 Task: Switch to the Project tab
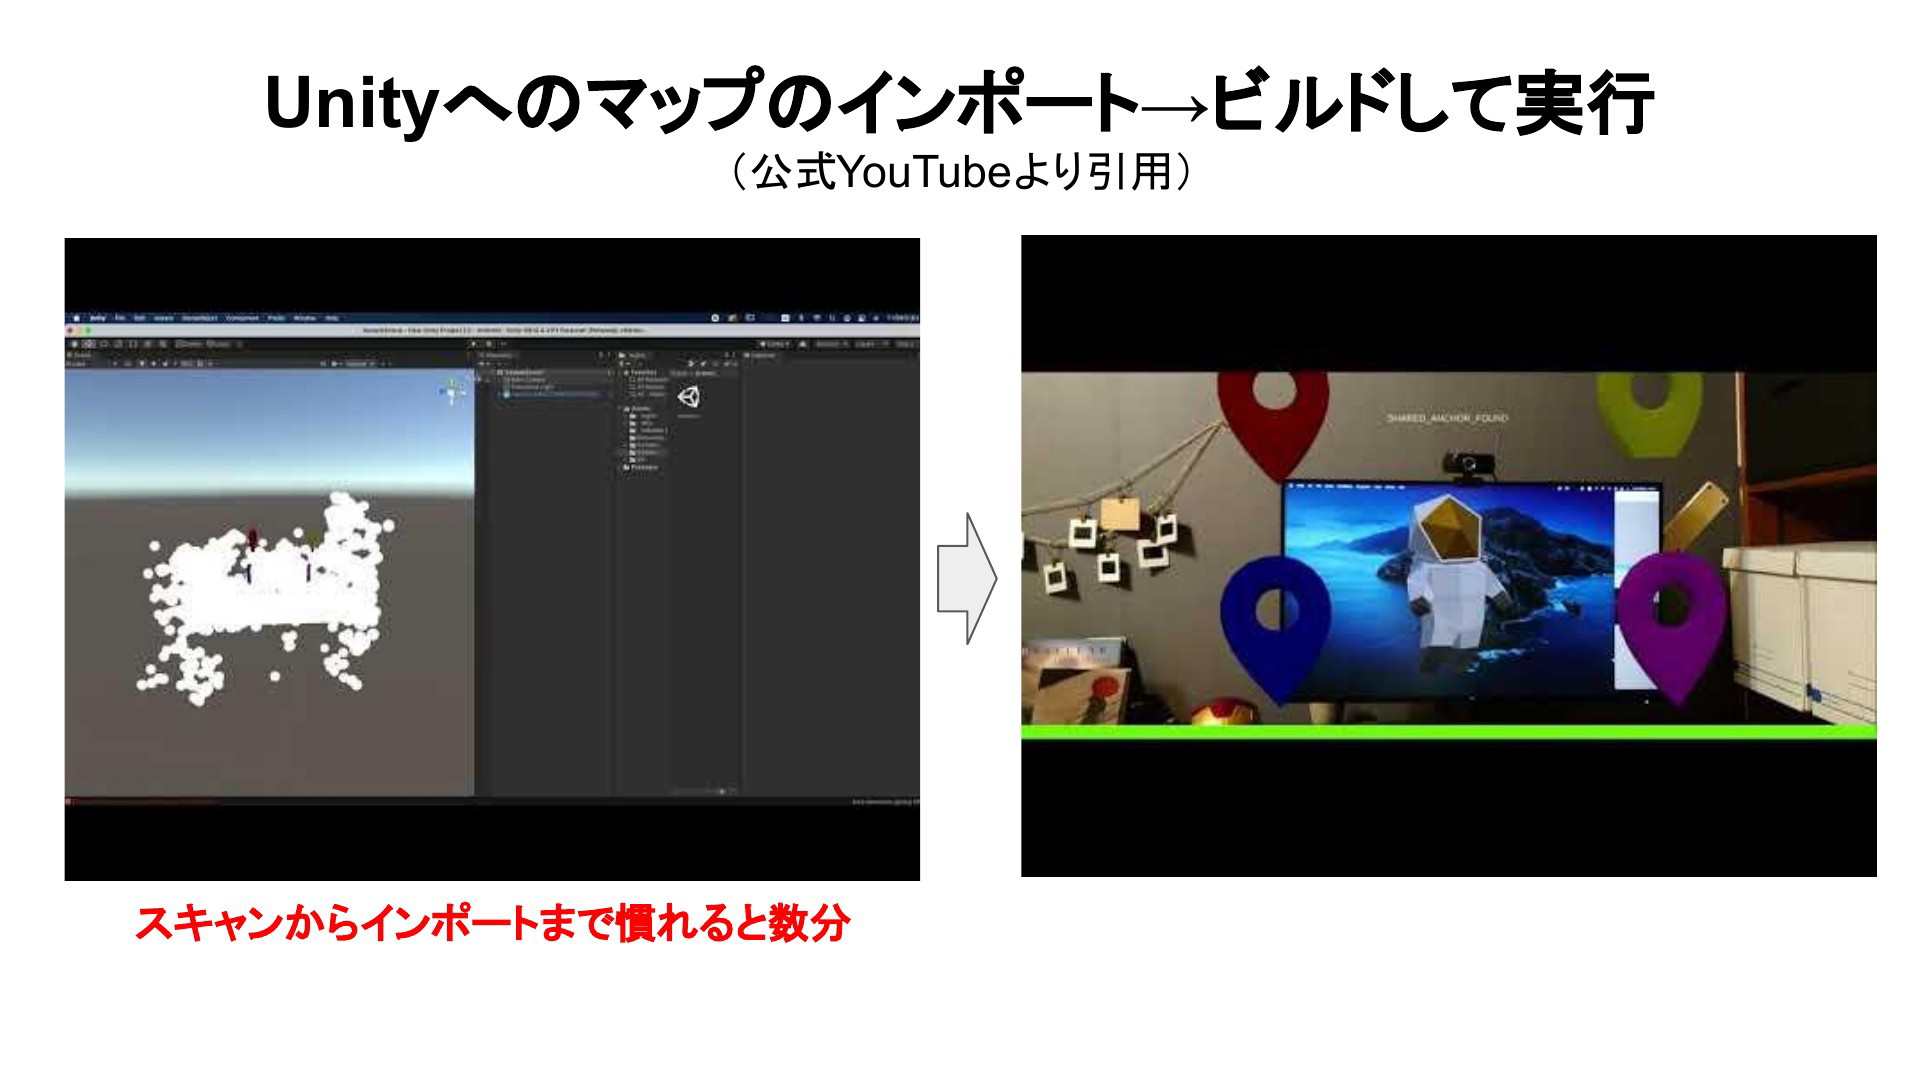[634, 354]
